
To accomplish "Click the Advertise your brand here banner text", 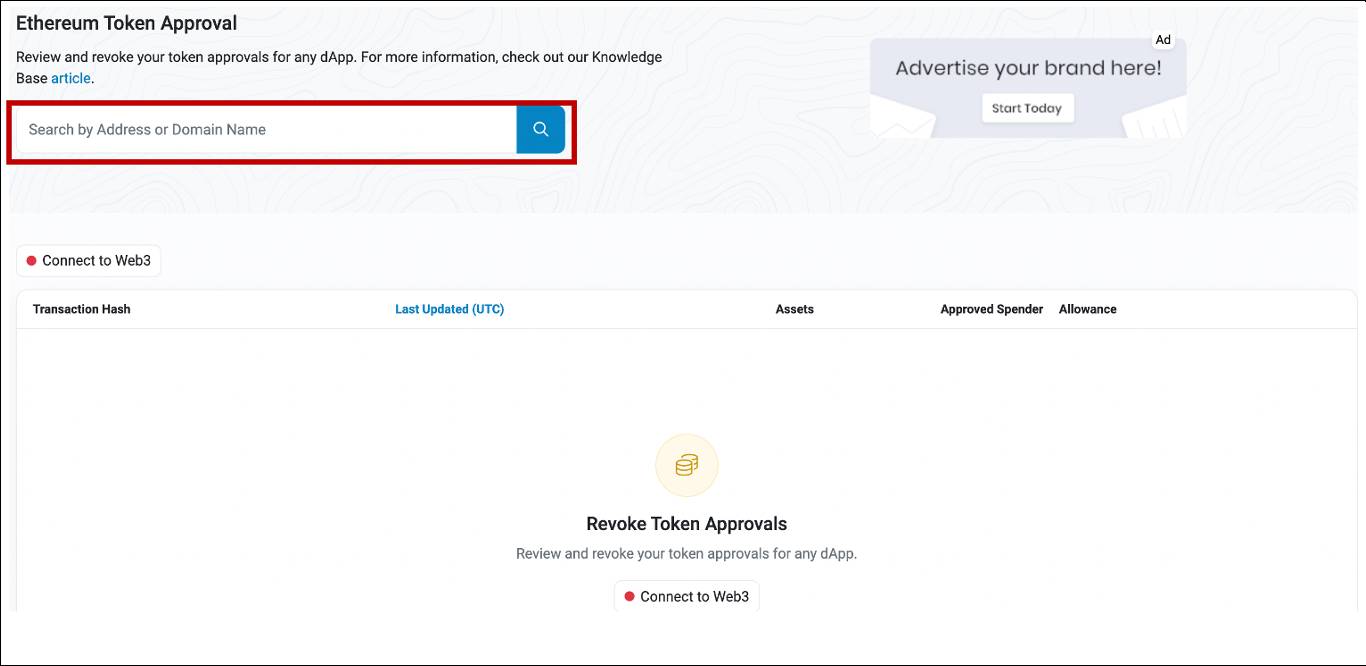I will click(x=1028, y=68).
